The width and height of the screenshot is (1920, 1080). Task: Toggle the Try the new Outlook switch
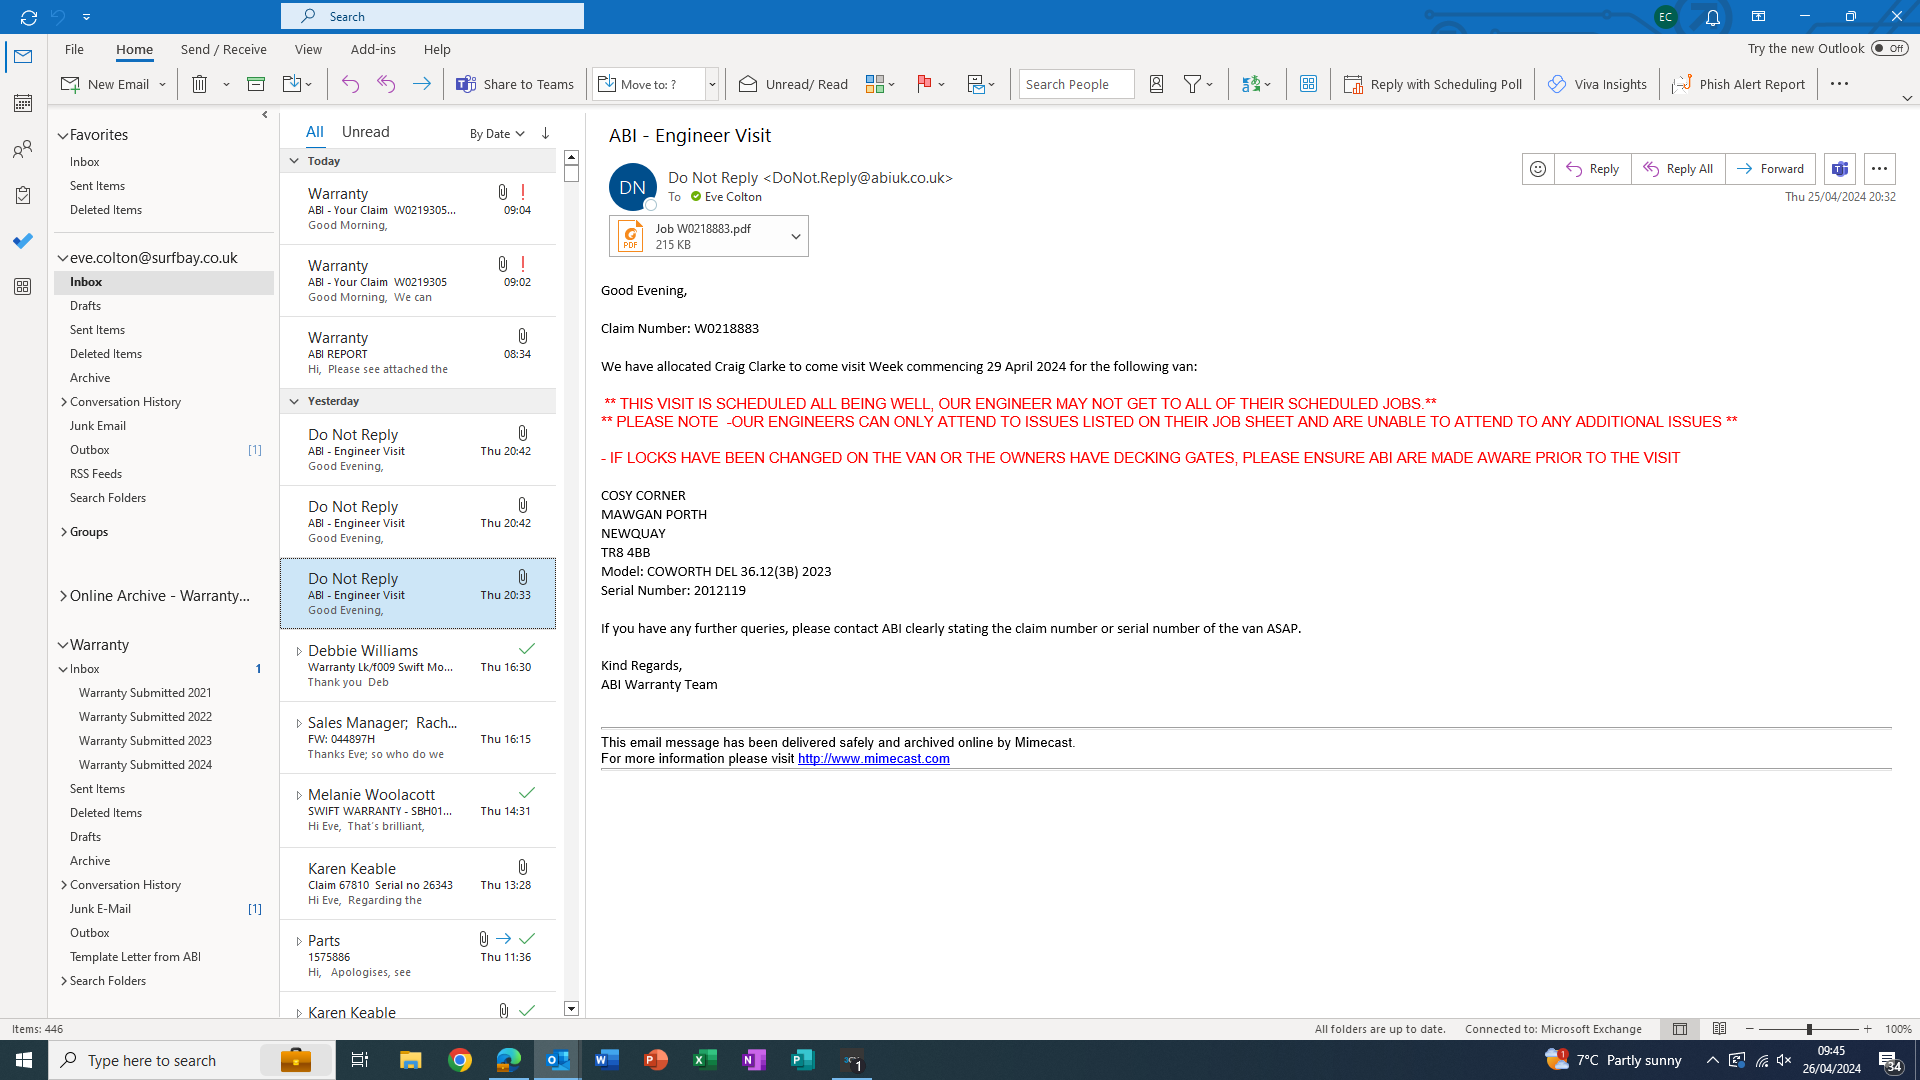pyautogui.click(x=1889, y=48)
